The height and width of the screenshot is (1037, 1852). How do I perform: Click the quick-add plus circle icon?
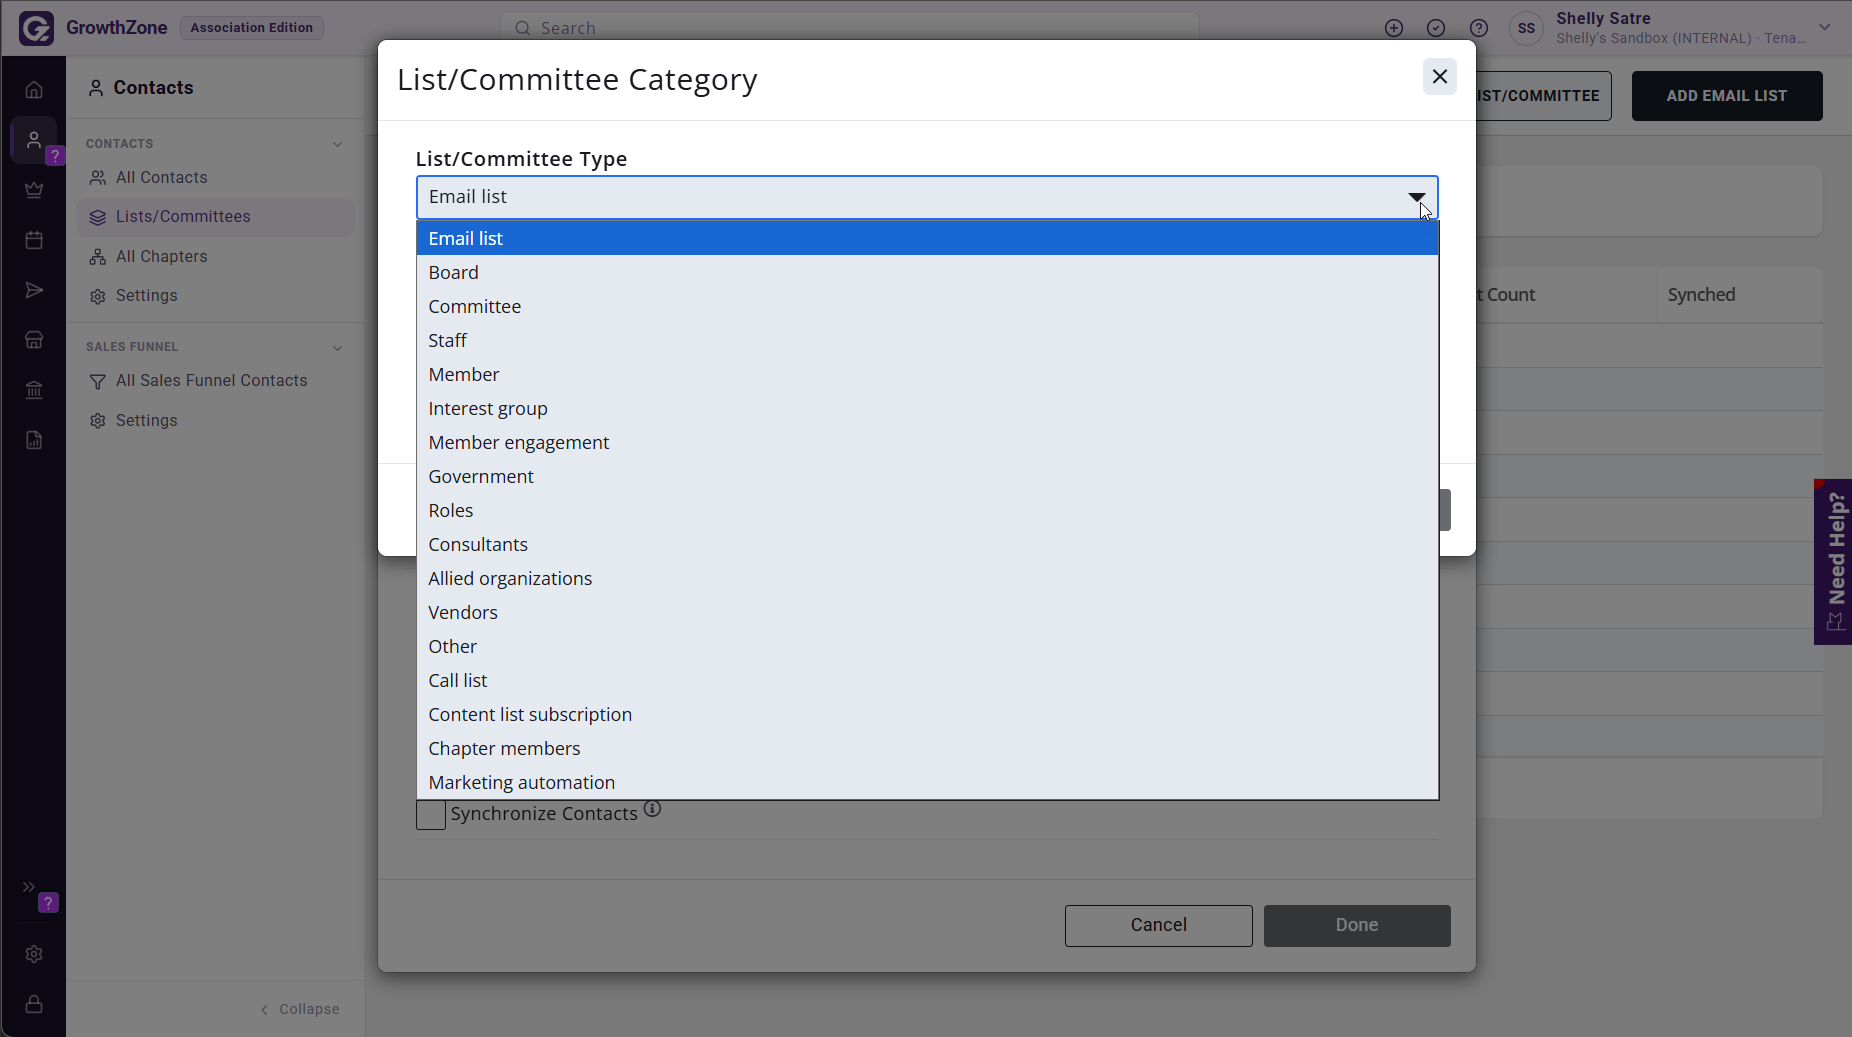click(x=1394, y=28)
